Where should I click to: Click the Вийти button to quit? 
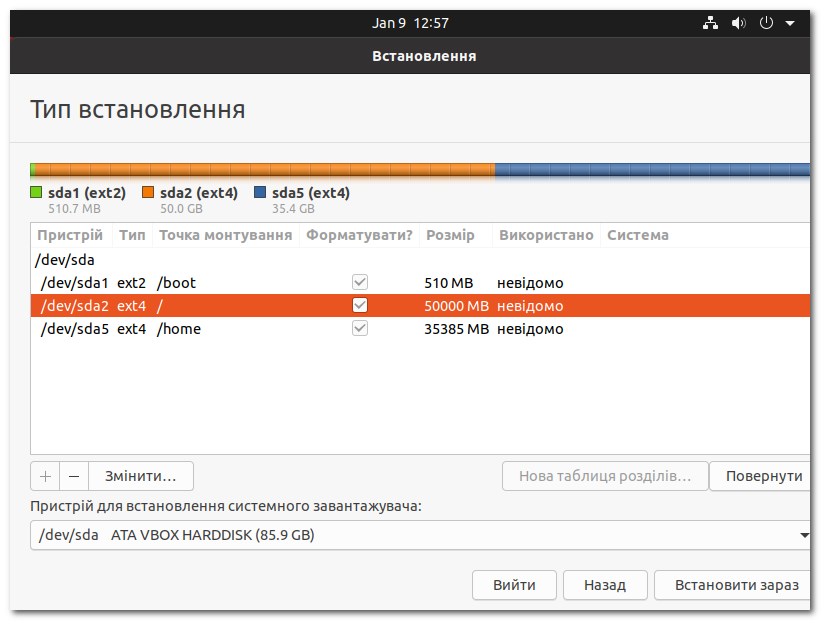[x=514, y=585]
